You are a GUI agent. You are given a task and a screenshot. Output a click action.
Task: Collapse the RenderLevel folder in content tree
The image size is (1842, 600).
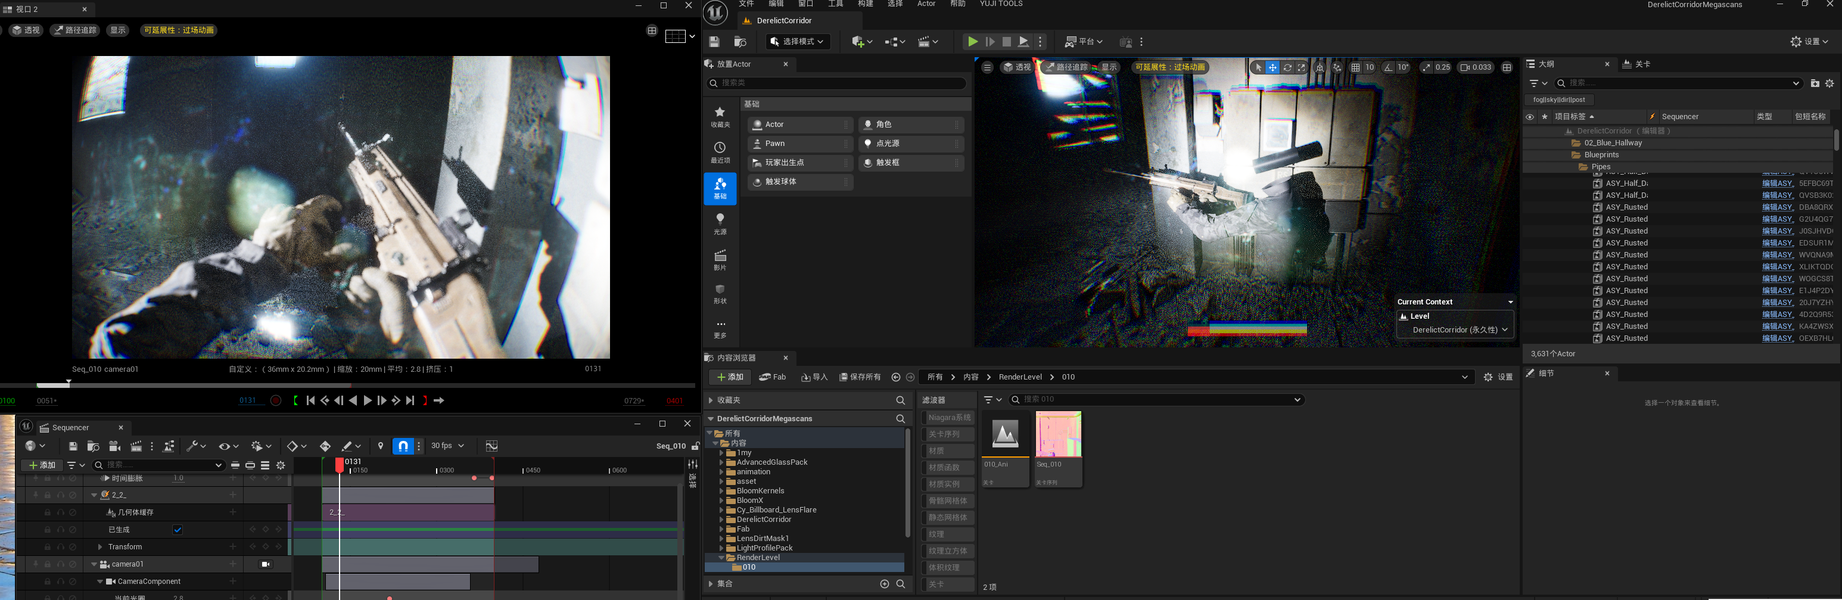[722, 558]
